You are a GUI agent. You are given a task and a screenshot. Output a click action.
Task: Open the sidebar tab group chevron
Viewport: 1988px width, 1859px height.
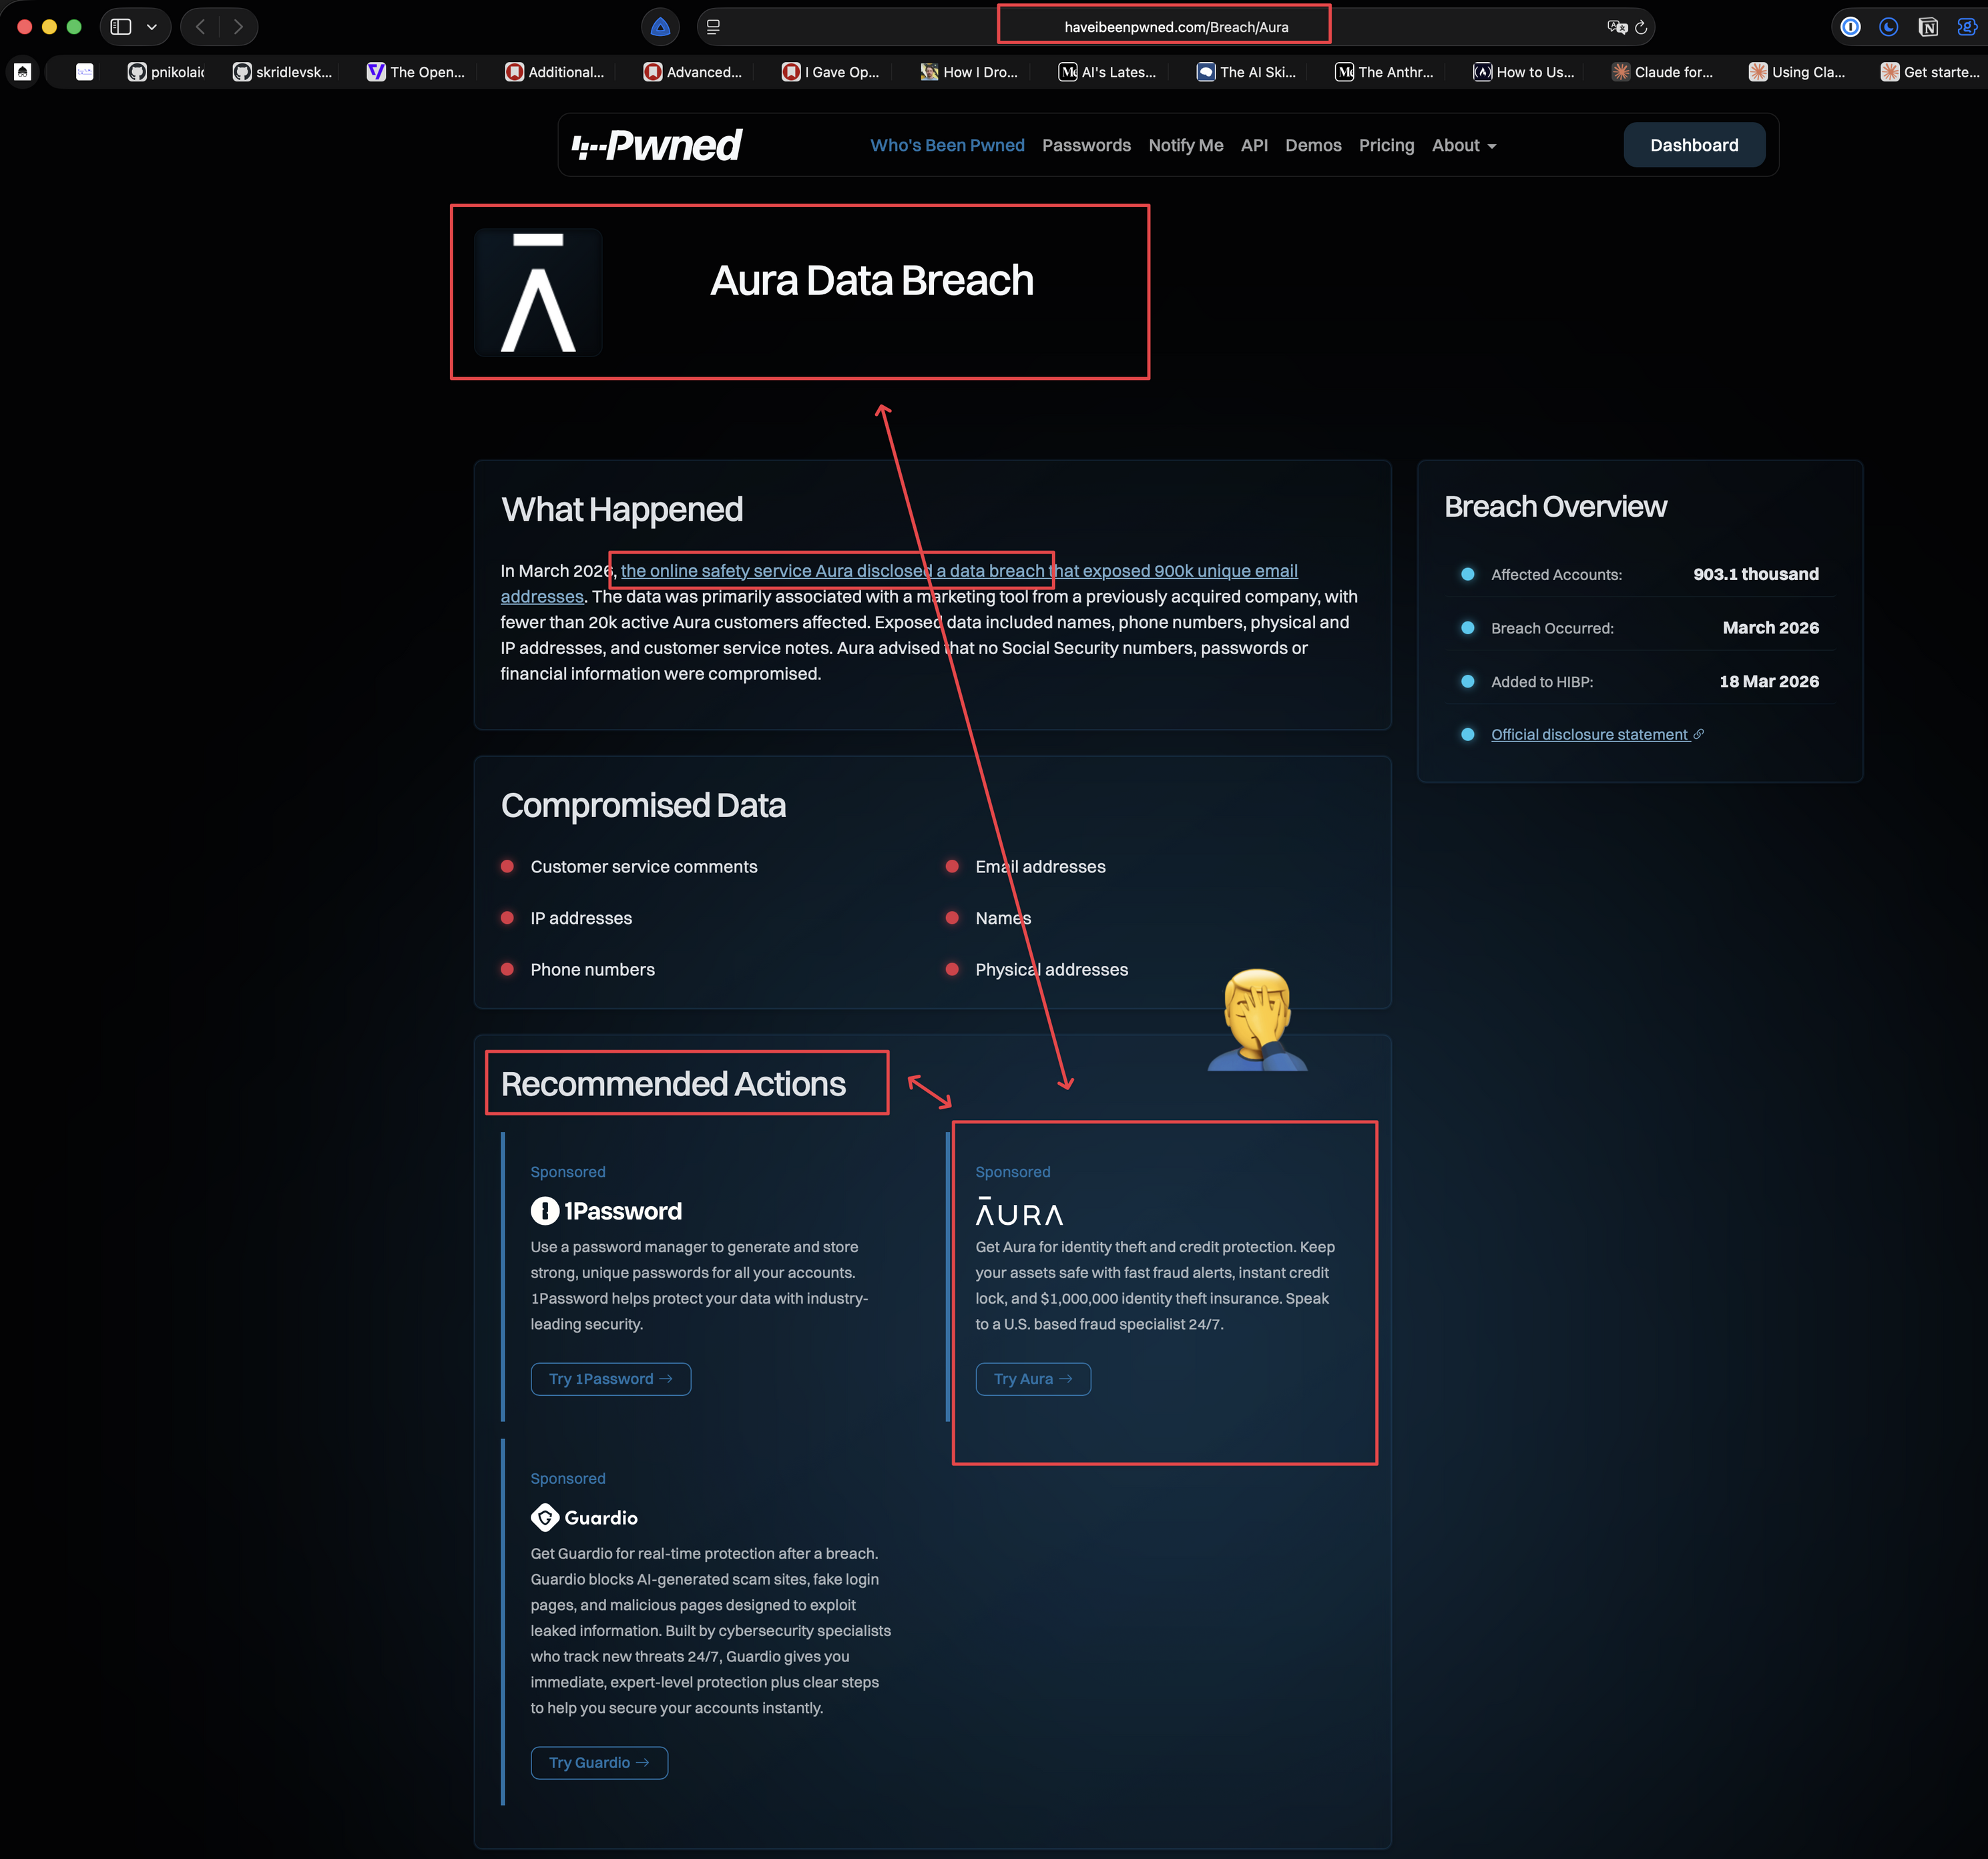point(152,27)
